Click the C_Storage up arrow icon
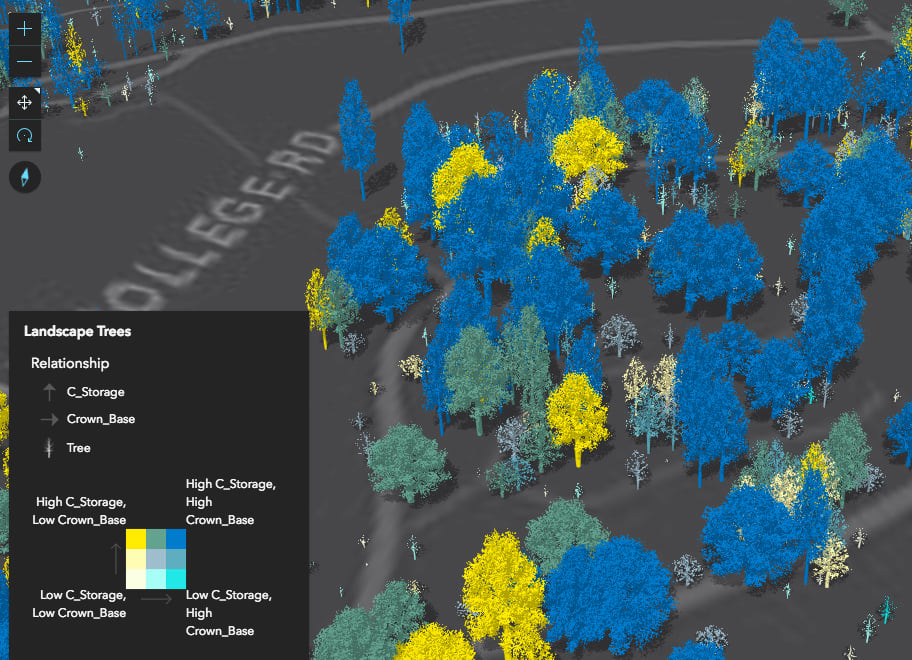The image size is (912, 660). [x=49, y=392]
